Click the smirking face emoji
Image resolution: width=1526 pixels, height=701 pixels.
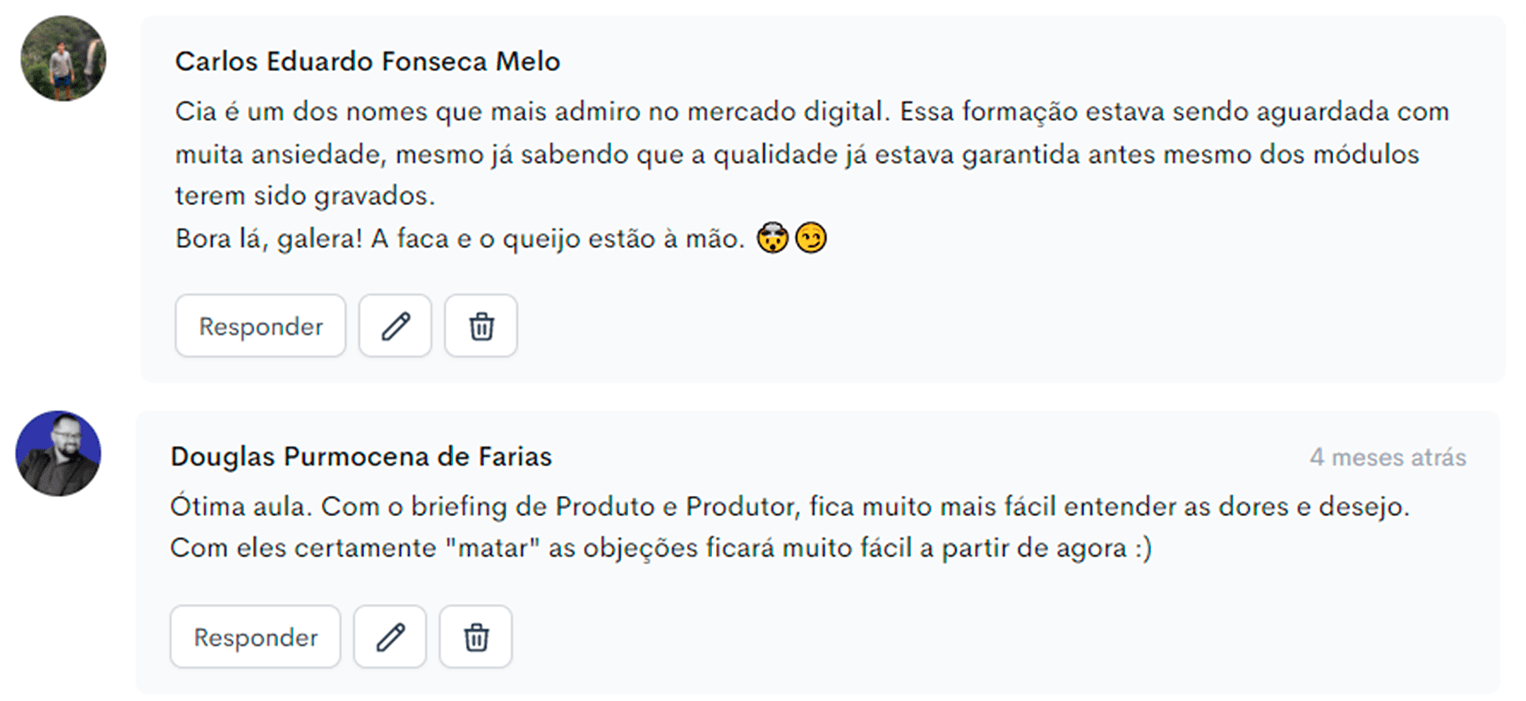[811, 239]
